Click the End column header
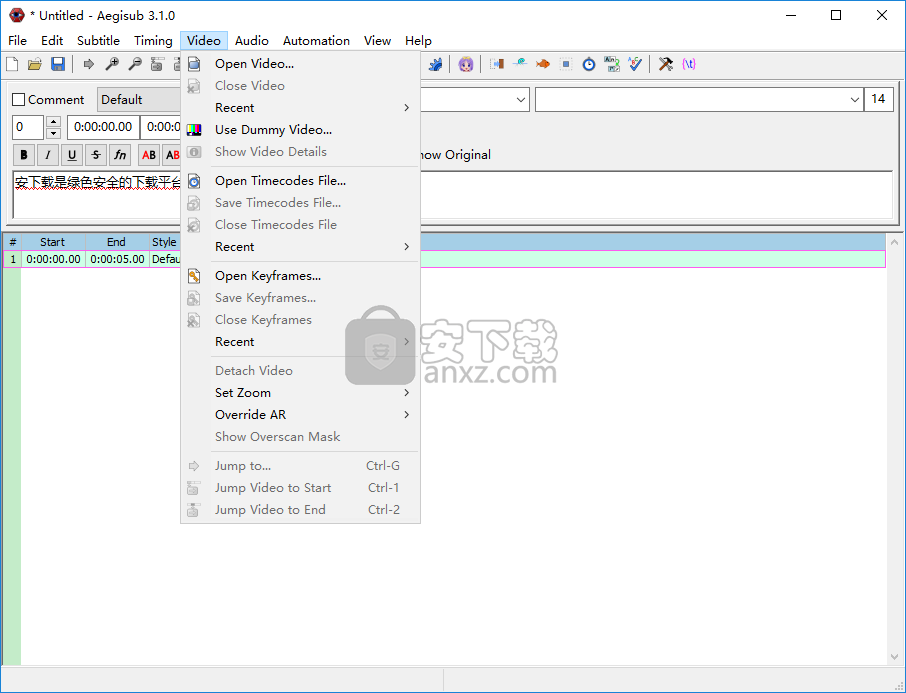Image resolution: width=906 pixels, height=693 pixels. (x=117, y=242)
